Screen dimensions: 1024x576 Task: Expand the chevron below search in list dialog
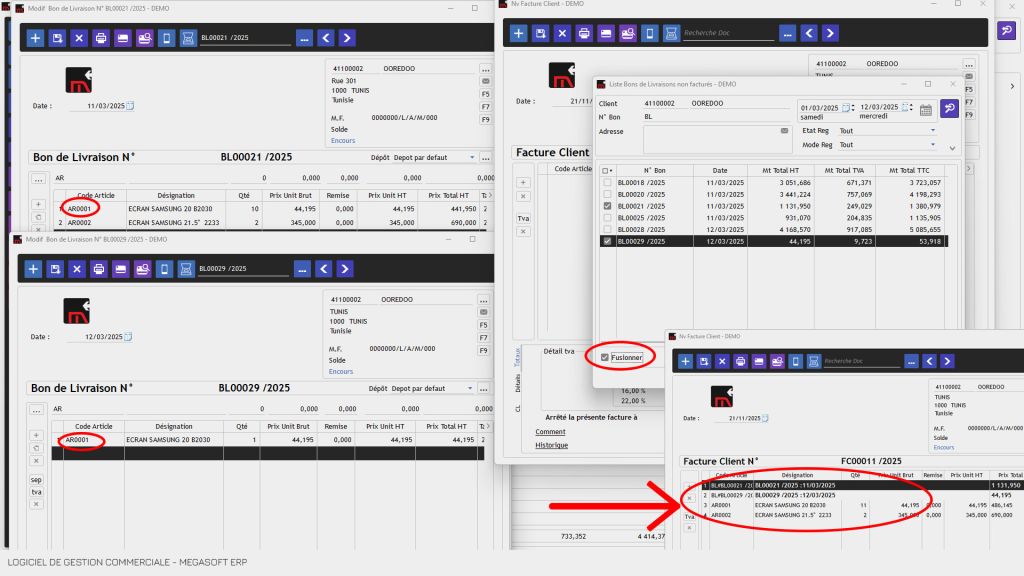tap(952, 148)
